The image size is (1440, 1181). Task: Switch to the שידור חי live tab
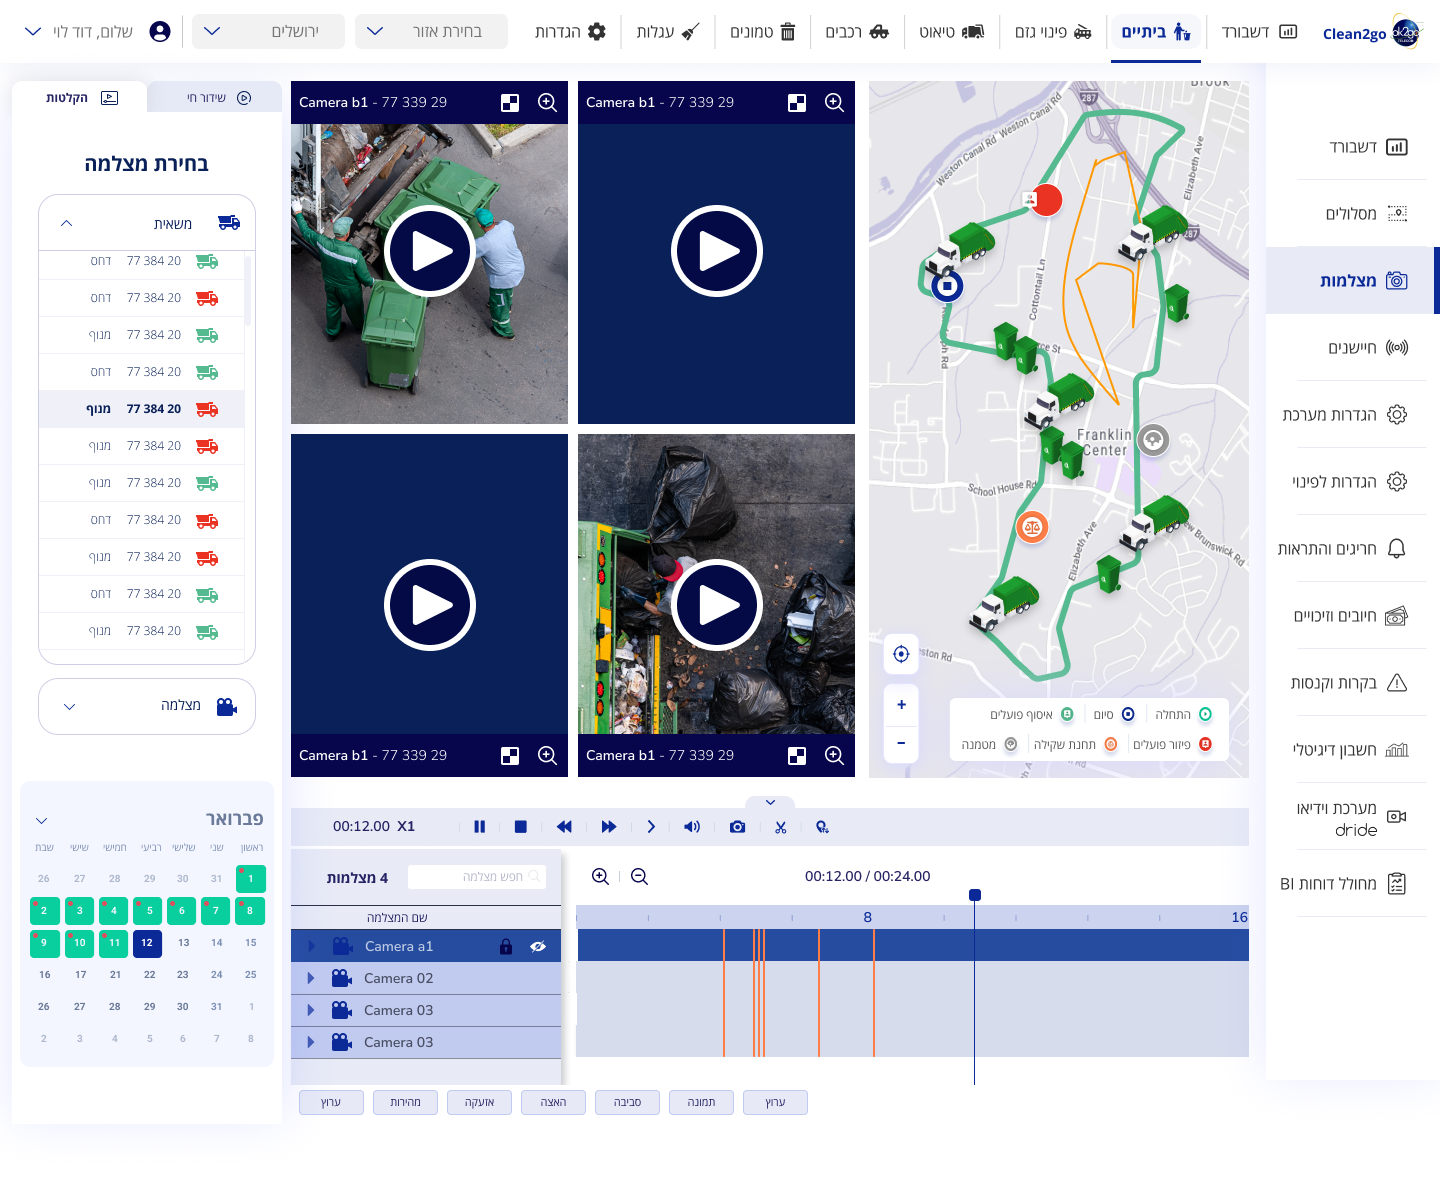point(214,98)
